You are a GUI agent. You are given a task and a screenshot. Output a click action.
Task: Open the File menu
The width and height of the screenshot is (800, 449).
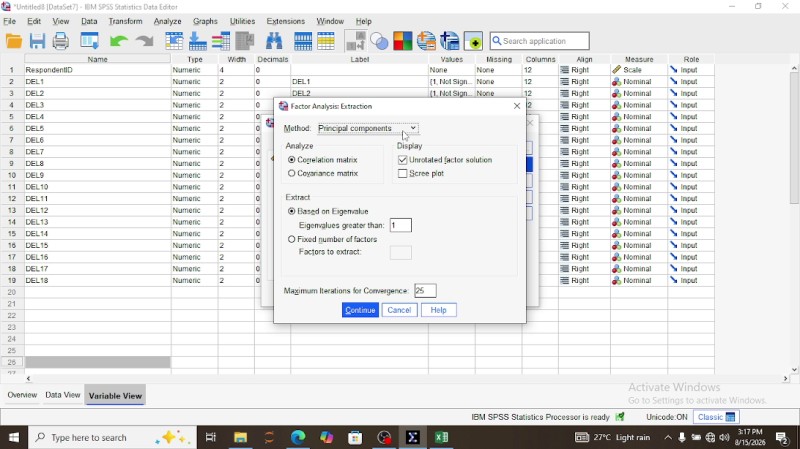coord(10,21)
